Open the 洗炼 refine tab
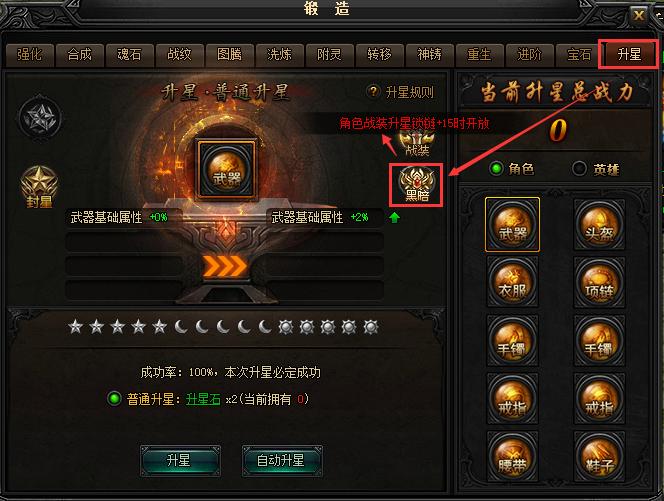 [x=279, y=55]
